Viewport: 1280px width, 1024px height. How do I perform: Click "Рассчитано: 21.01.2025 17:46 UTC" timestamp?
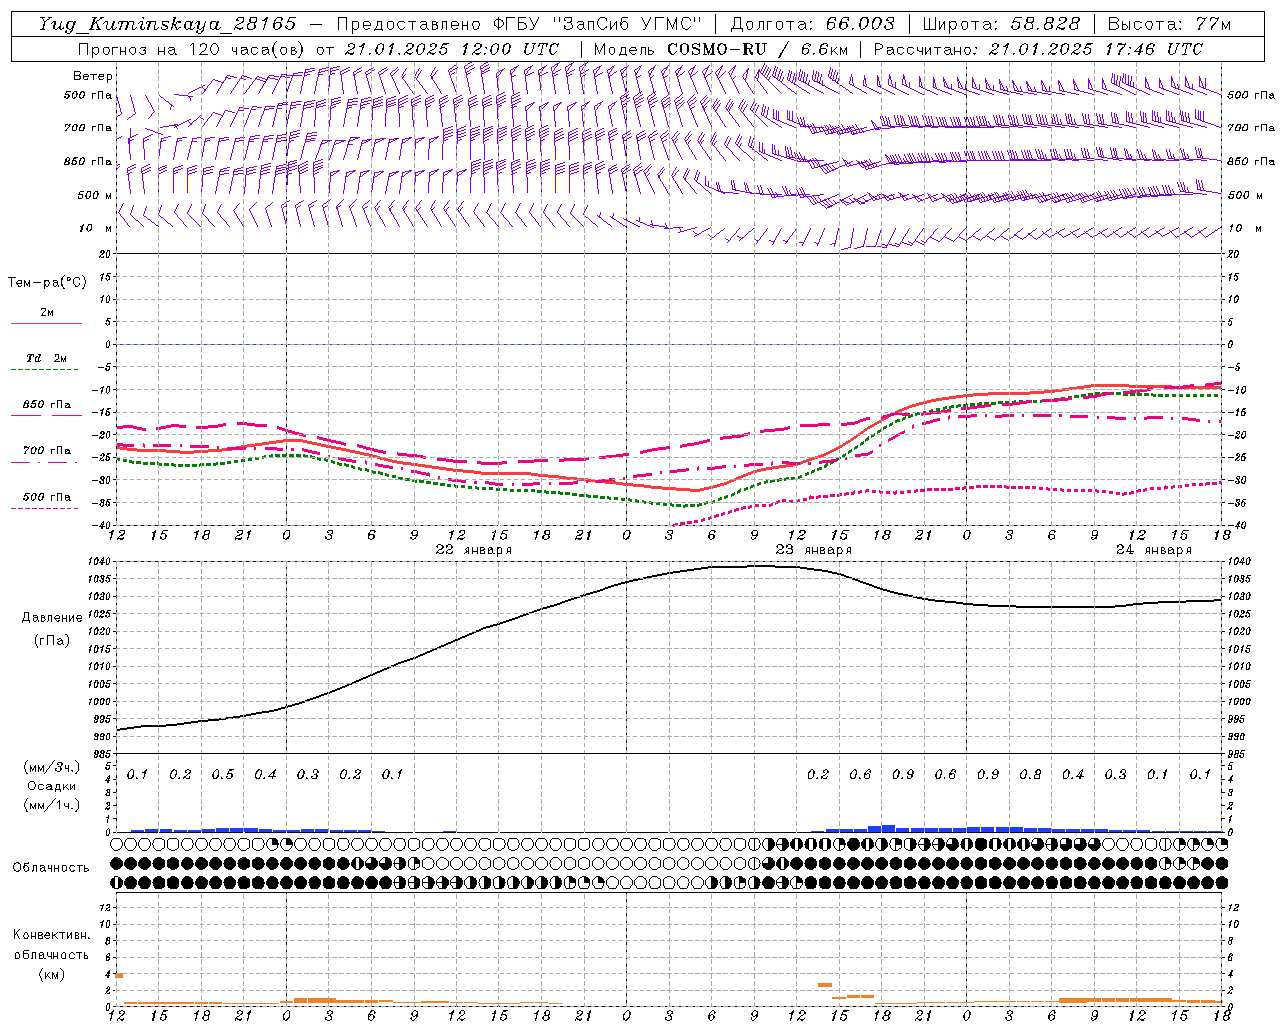tap(1038, 49)
